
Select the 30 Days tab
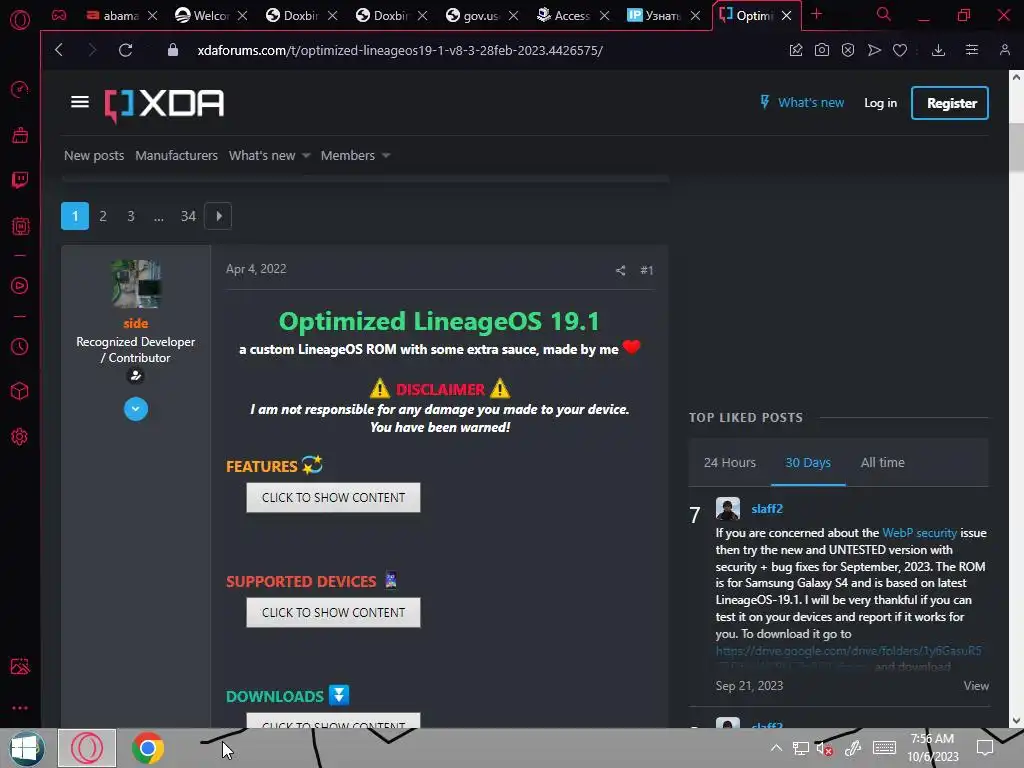(x=808, y=462)
